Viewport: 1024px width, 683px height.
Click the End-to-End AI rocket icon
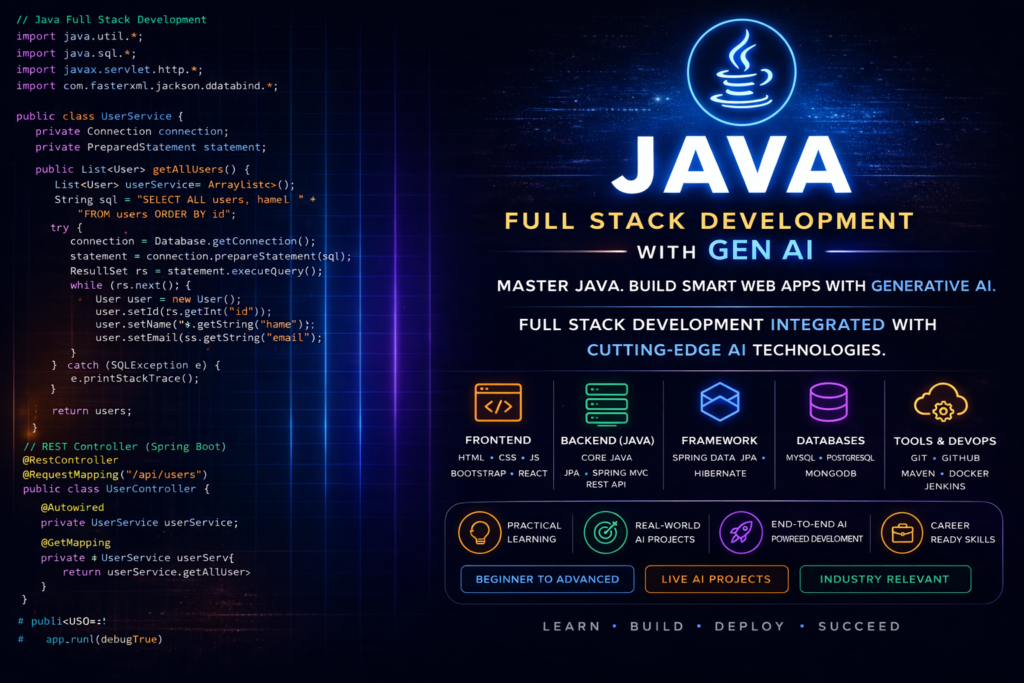(x=740, y=532)
